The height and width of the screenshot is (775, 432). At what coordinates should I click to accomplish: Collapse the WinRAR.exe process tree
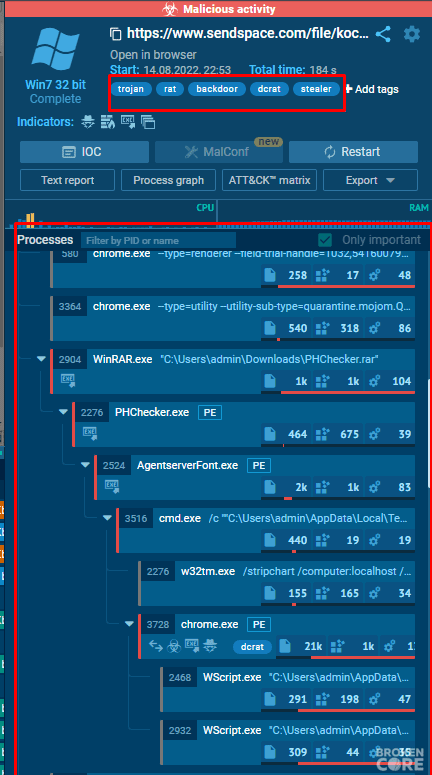point(42,359)
